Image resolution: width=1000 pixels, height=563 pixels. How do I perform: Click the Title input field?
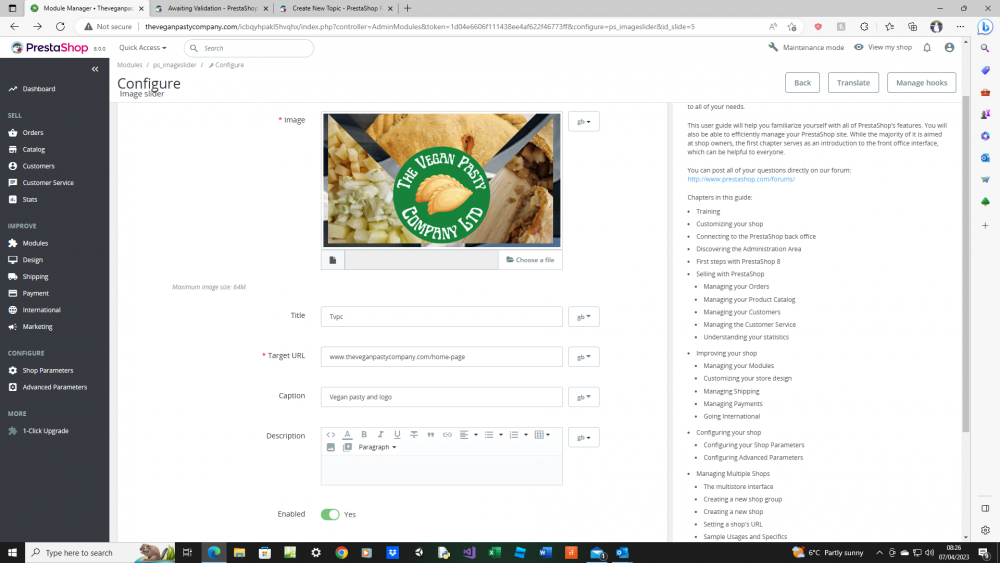pyautogui.click(x=441, y=316)
